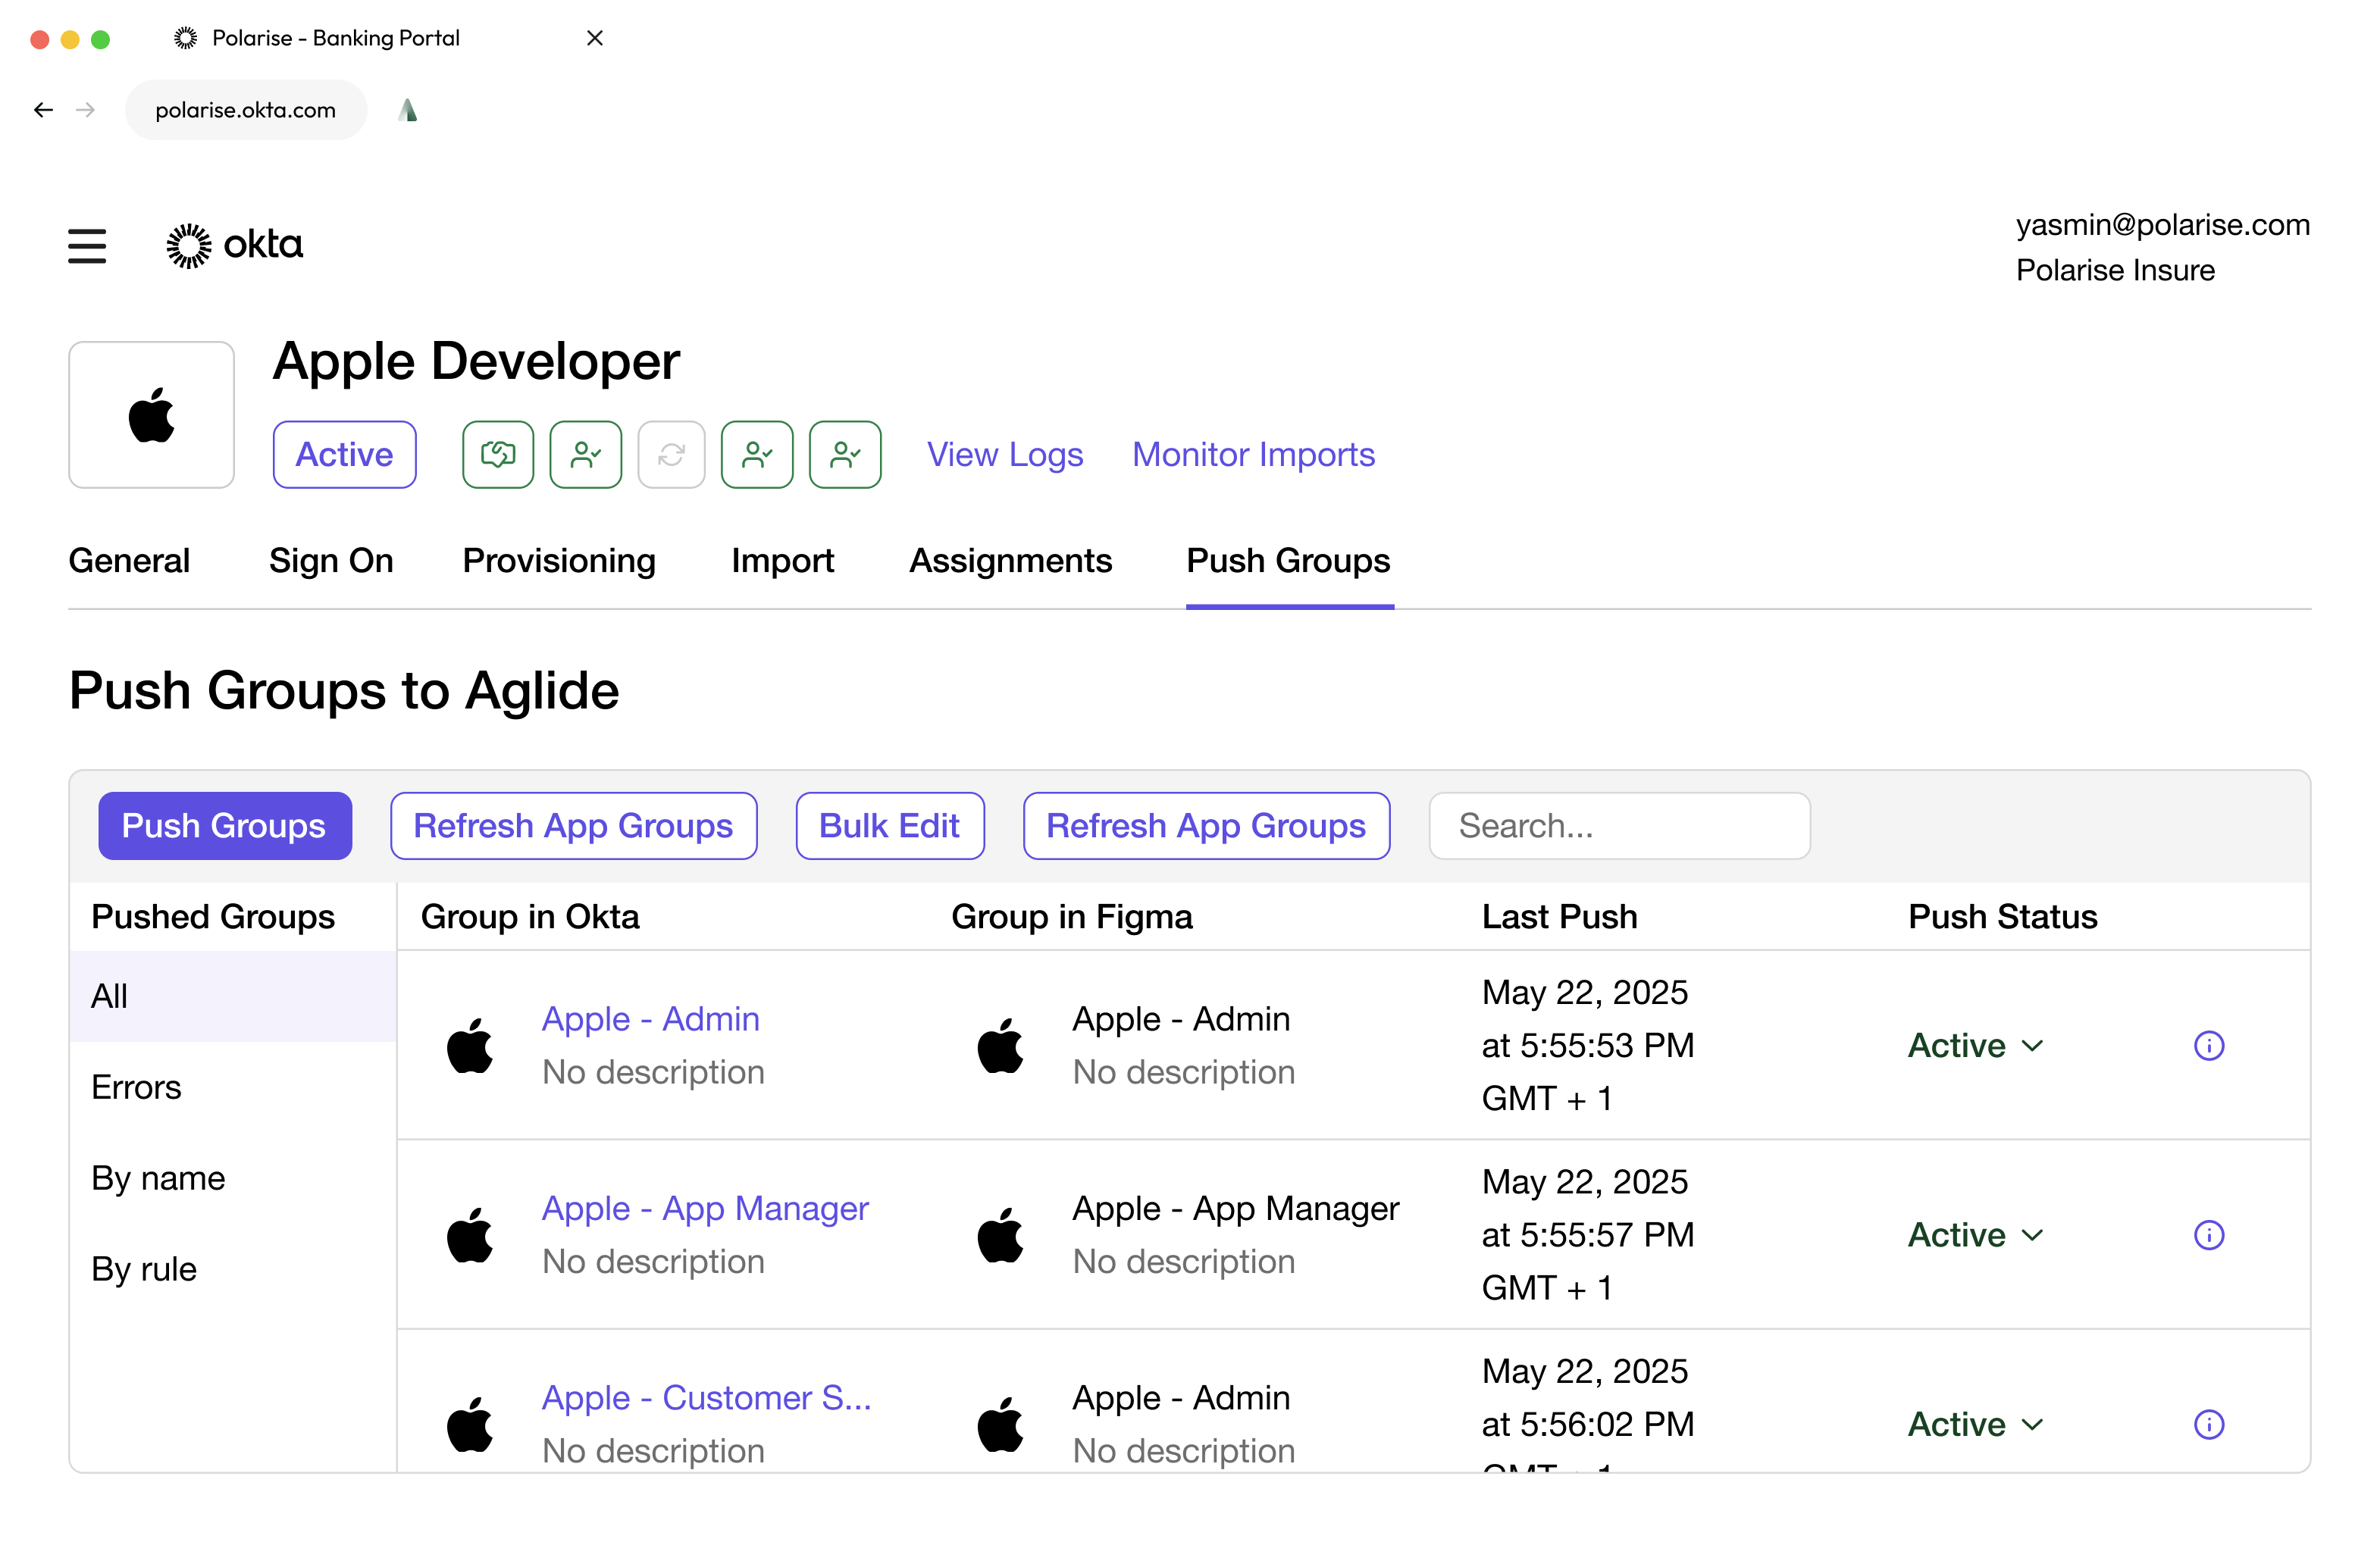Switch to the Sign On tab

(x=331, y=561)
